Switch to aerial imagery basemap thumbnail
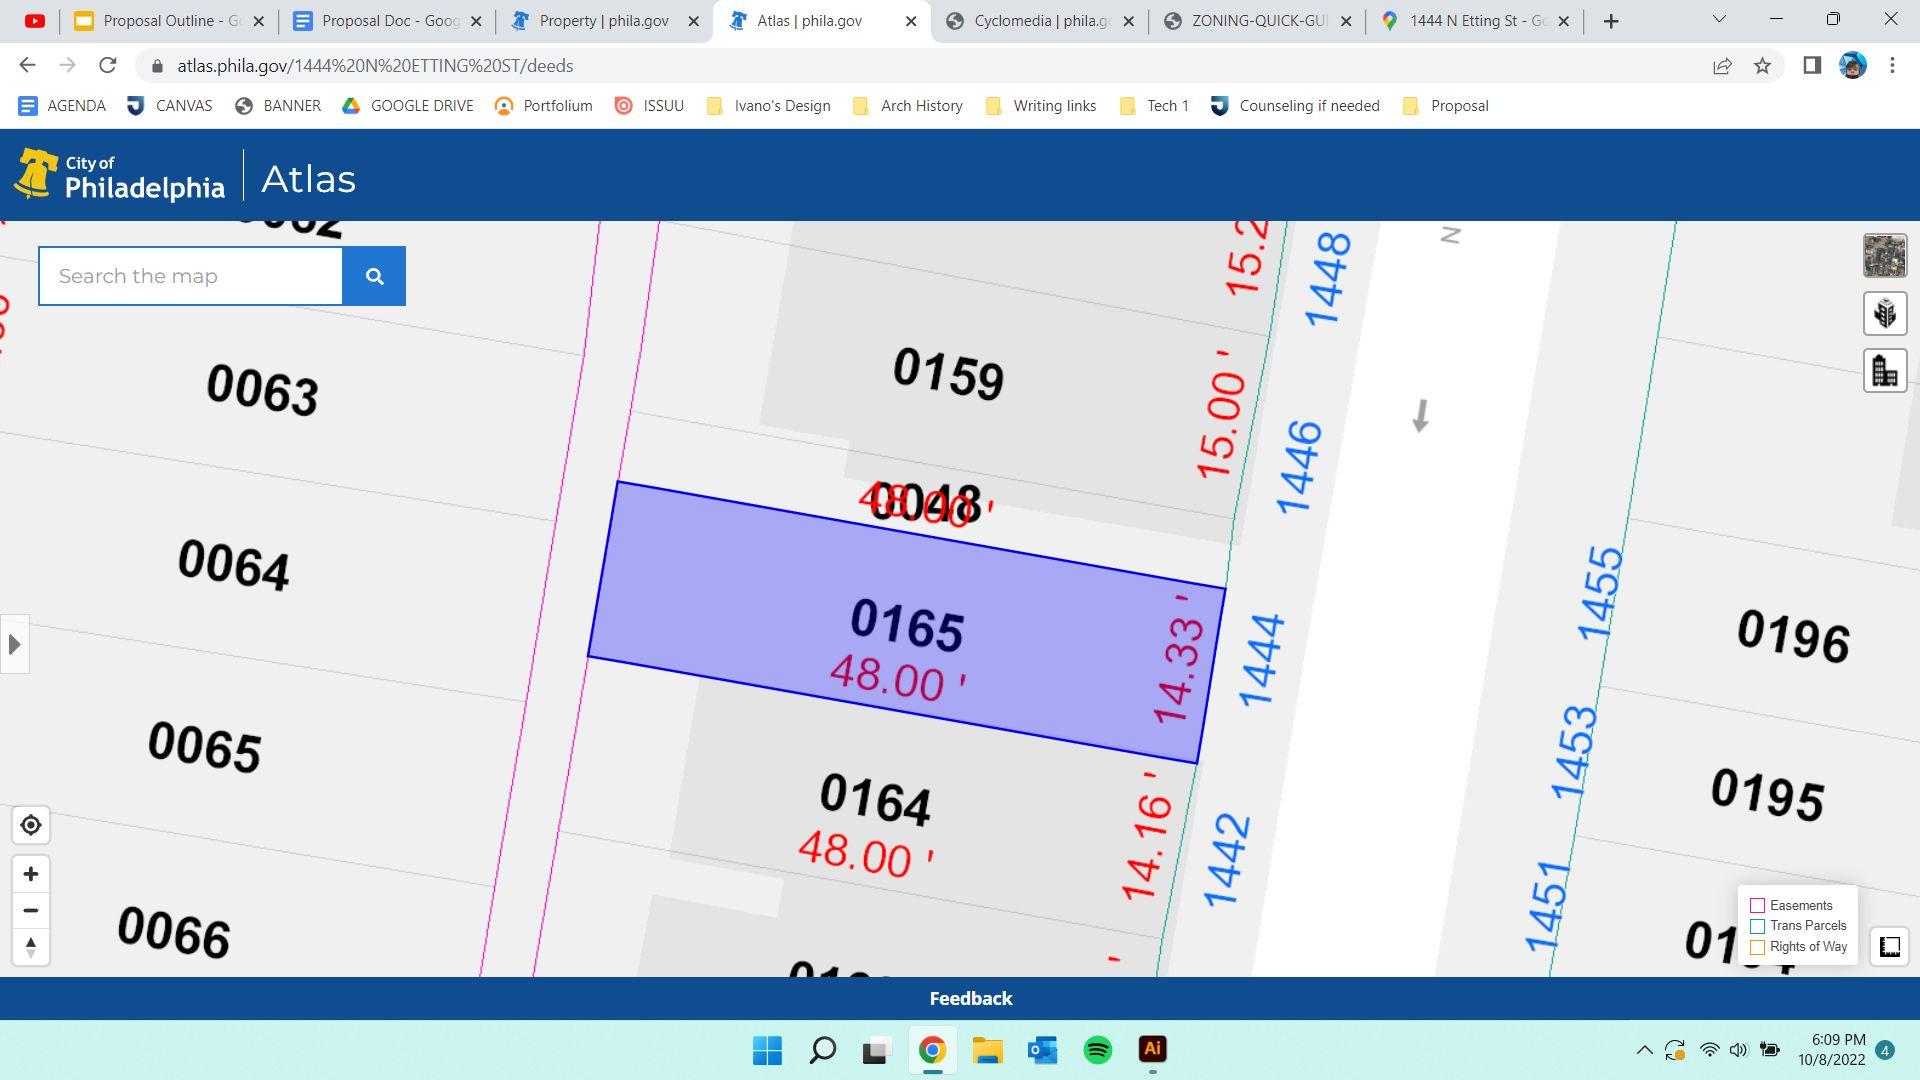This screenshot has height=1080, width=1920. click(x=1884, y=256)
